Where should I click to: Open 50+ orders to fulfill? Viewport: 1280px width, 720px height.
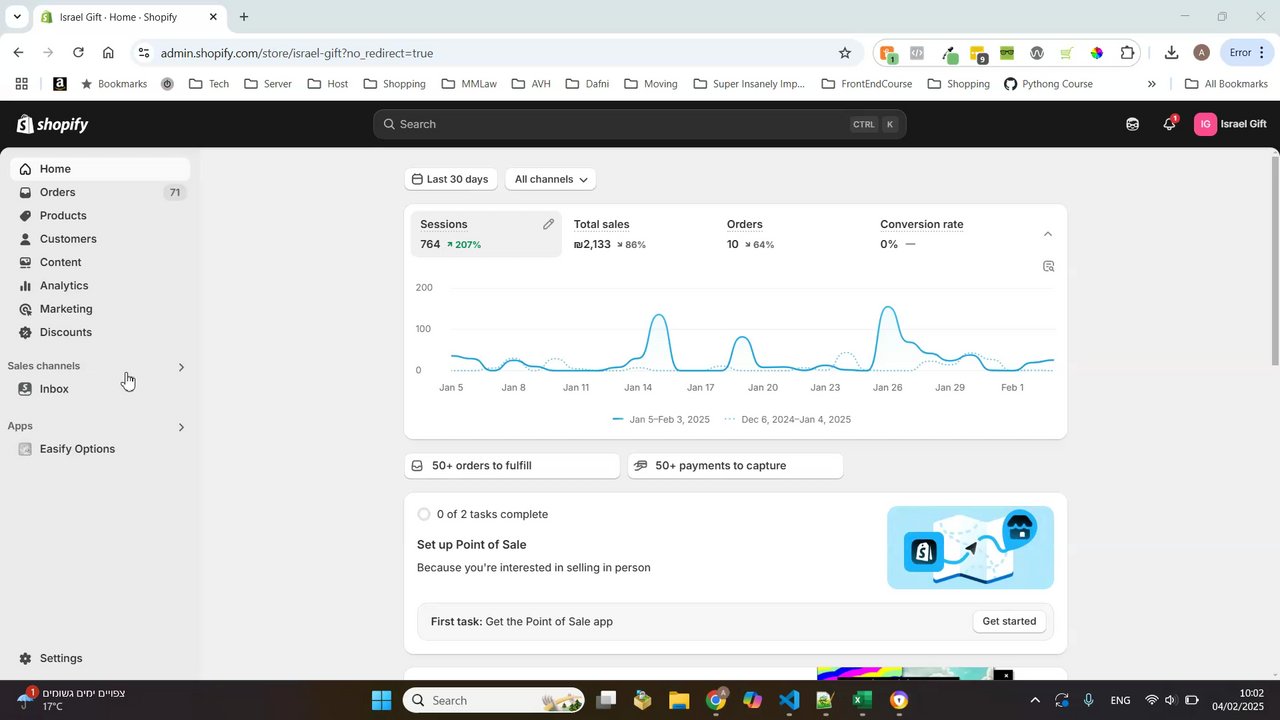pyautogui.click(x=512, y=466)
